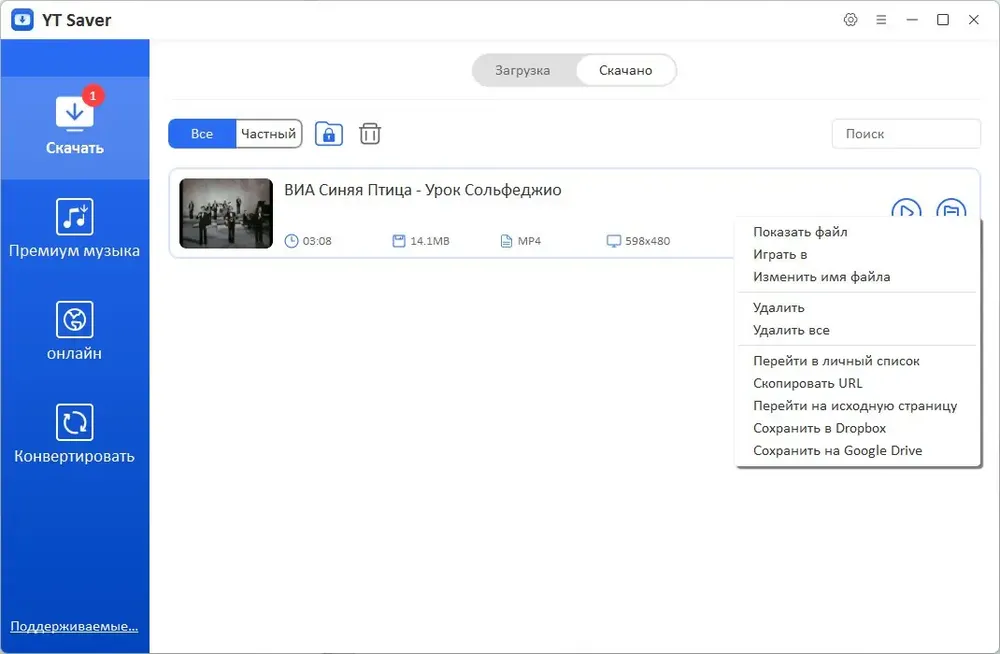Open the онлайн browser section
Image resolution: width=1000 pixels, height=654 pixels.
point(75,331)
